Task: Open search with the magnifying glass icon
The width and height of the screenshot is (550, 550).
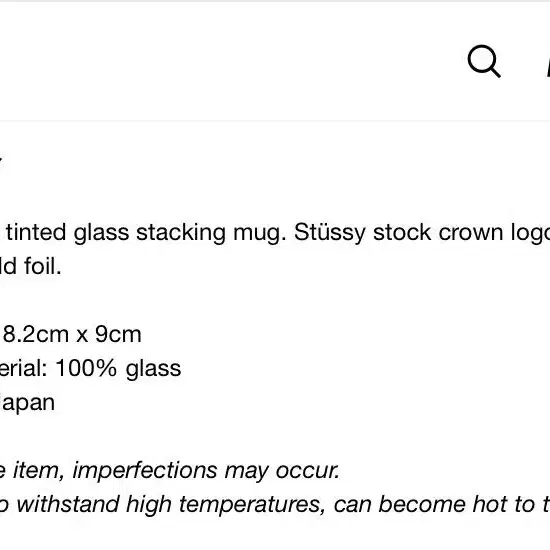Action: point(484,61)
